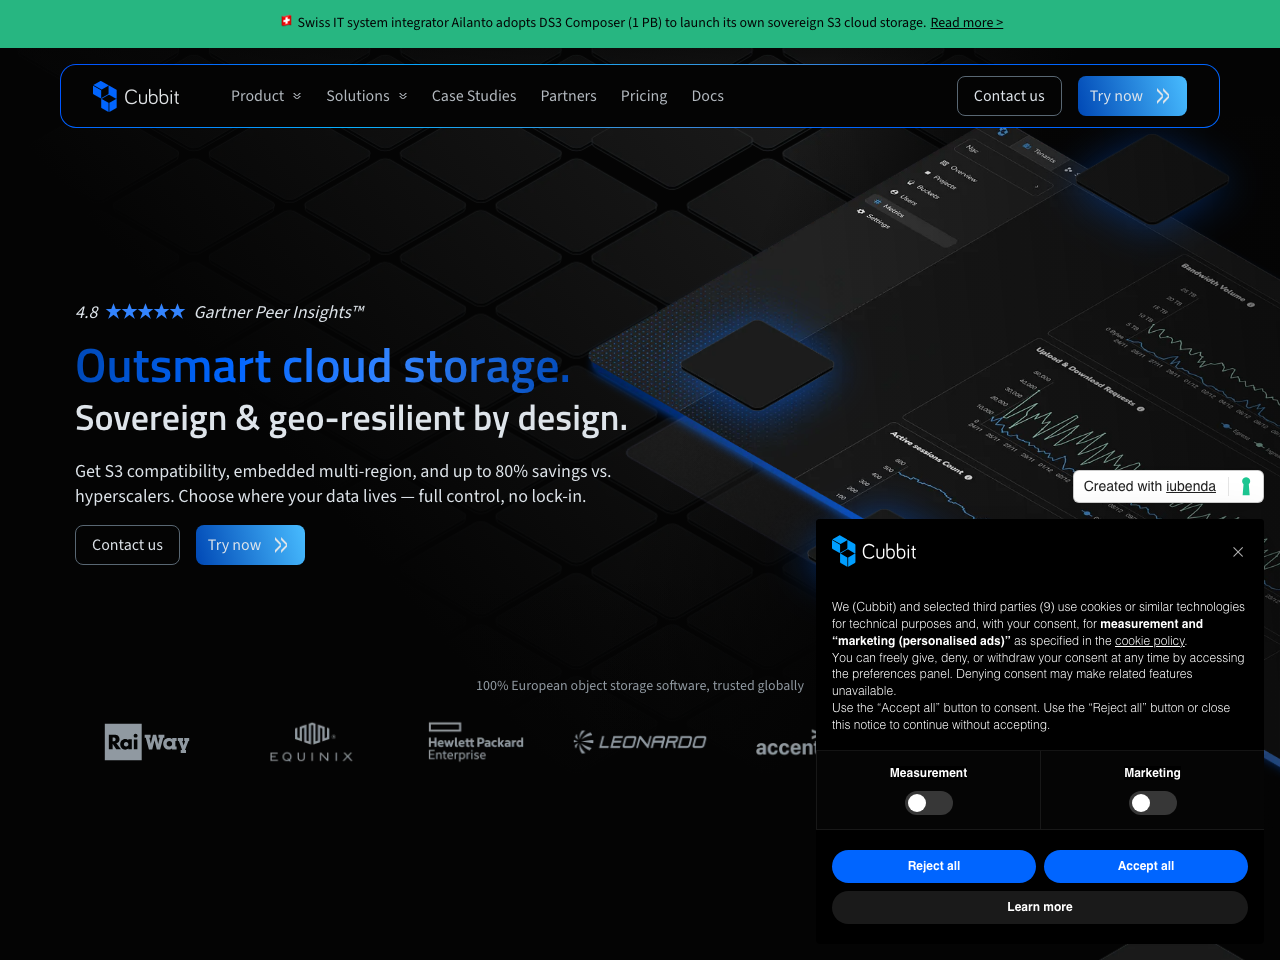Click the green iubenda badge icon
The width and height of the screenshot is (1280, 960).
tap(1246, 486)
